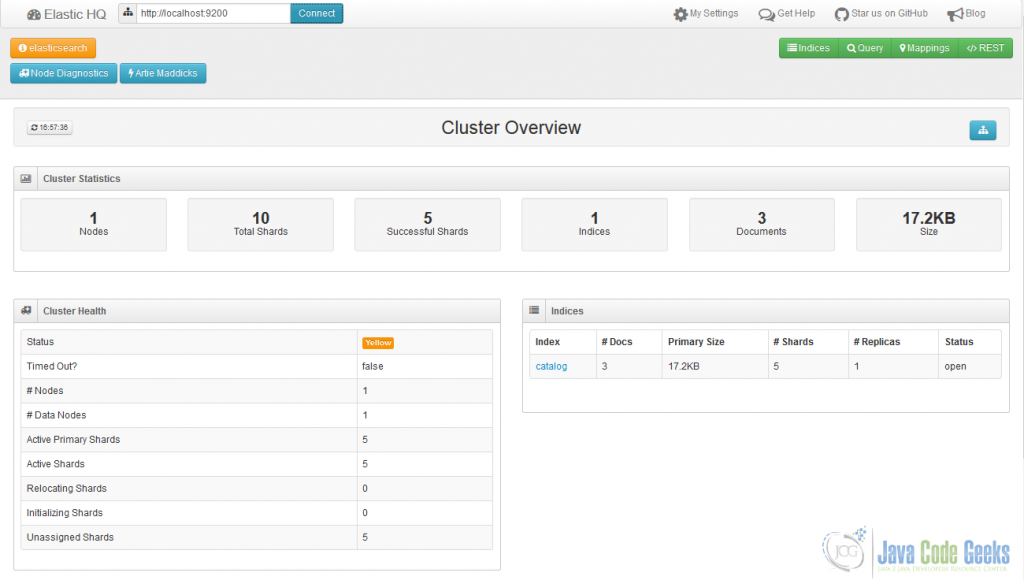Open the Indices menu button
This screenshot has width=1024, height=580.
808,48
